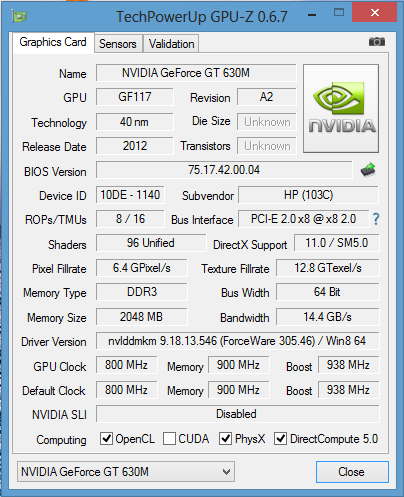Click the Name field showing GT 630M
404x497 pixels.
coord(196,73)
